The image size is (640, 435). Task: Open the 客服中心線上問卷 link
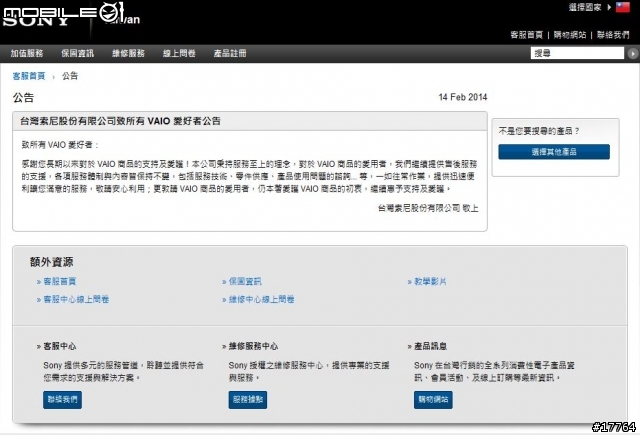[x=76, y=299]
